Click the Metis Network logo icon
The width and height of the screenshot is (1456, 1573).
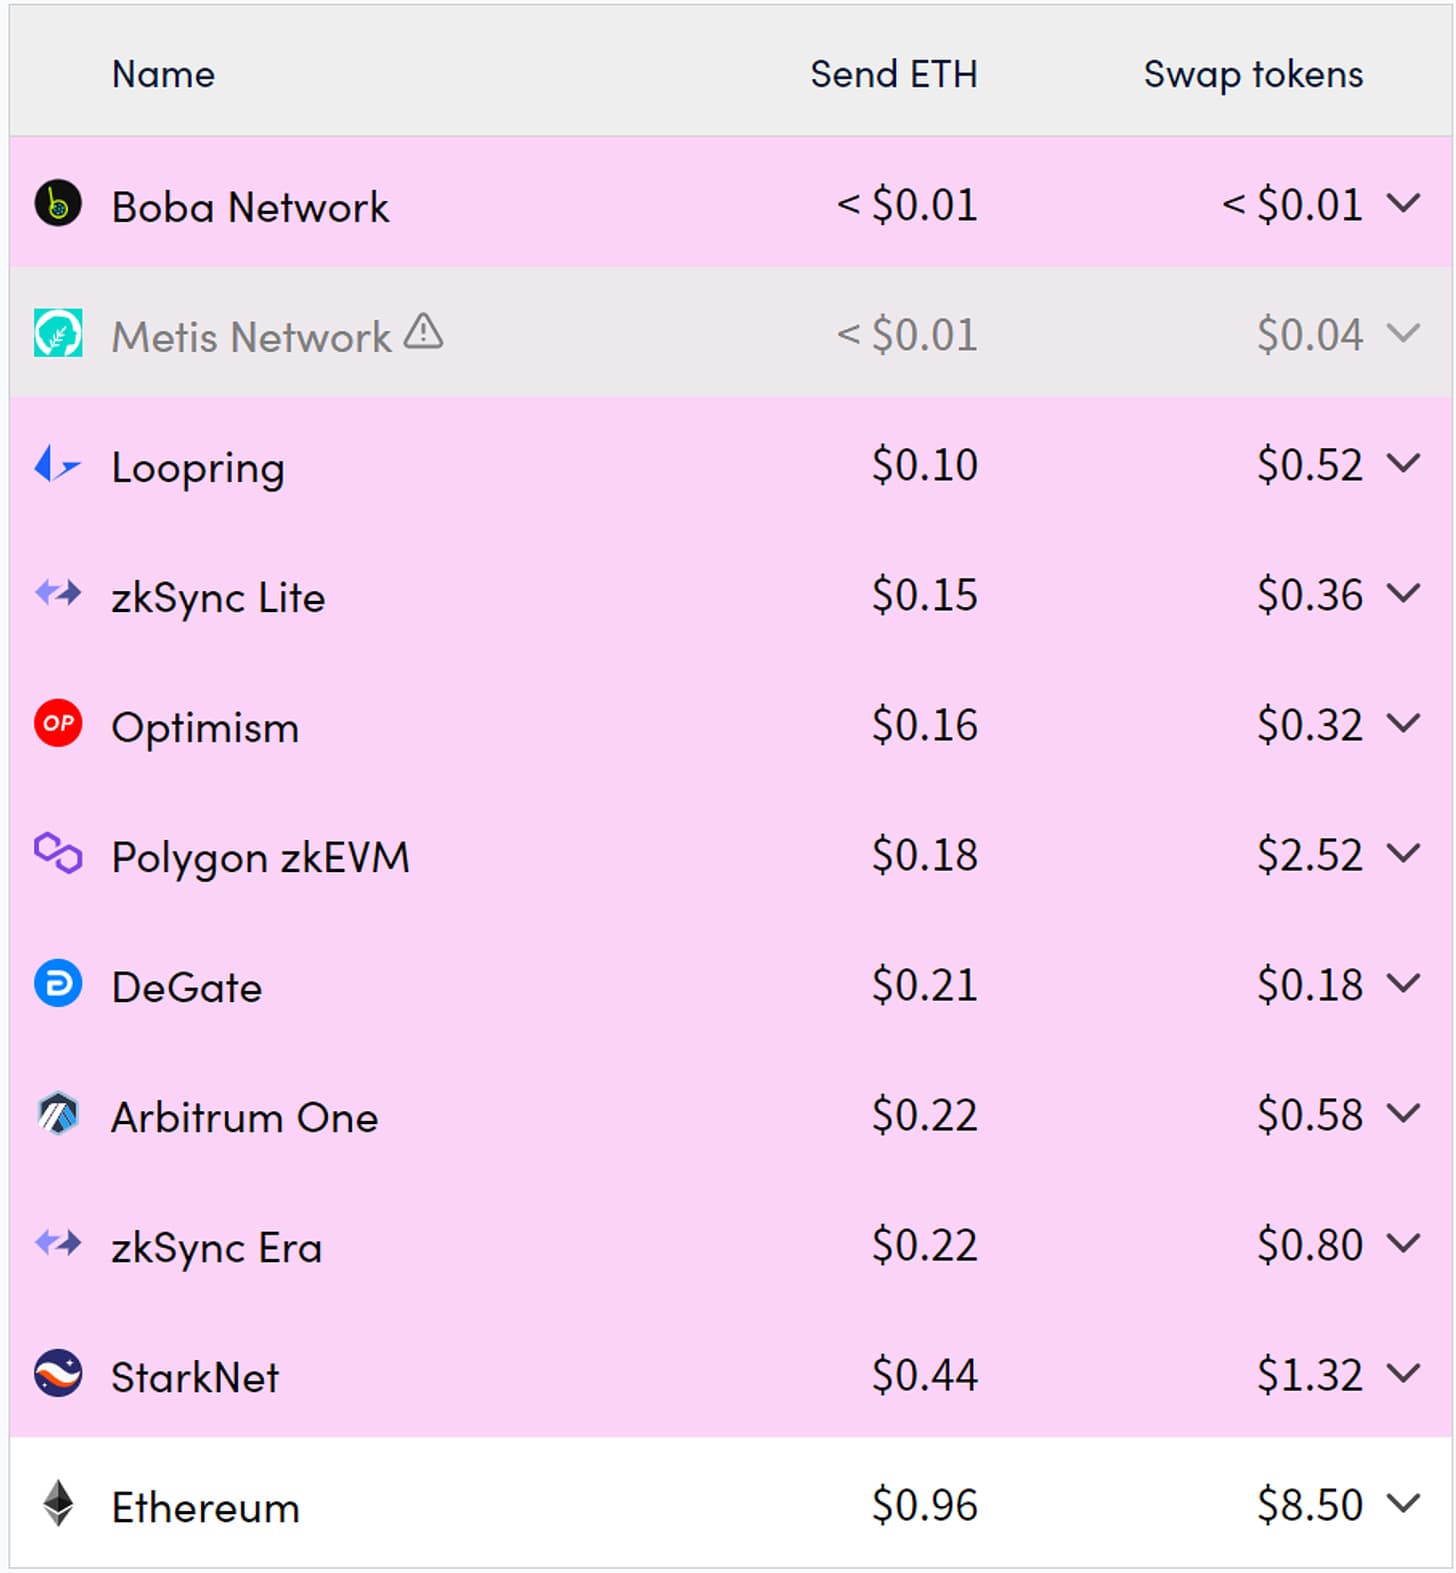pos(58,333)
